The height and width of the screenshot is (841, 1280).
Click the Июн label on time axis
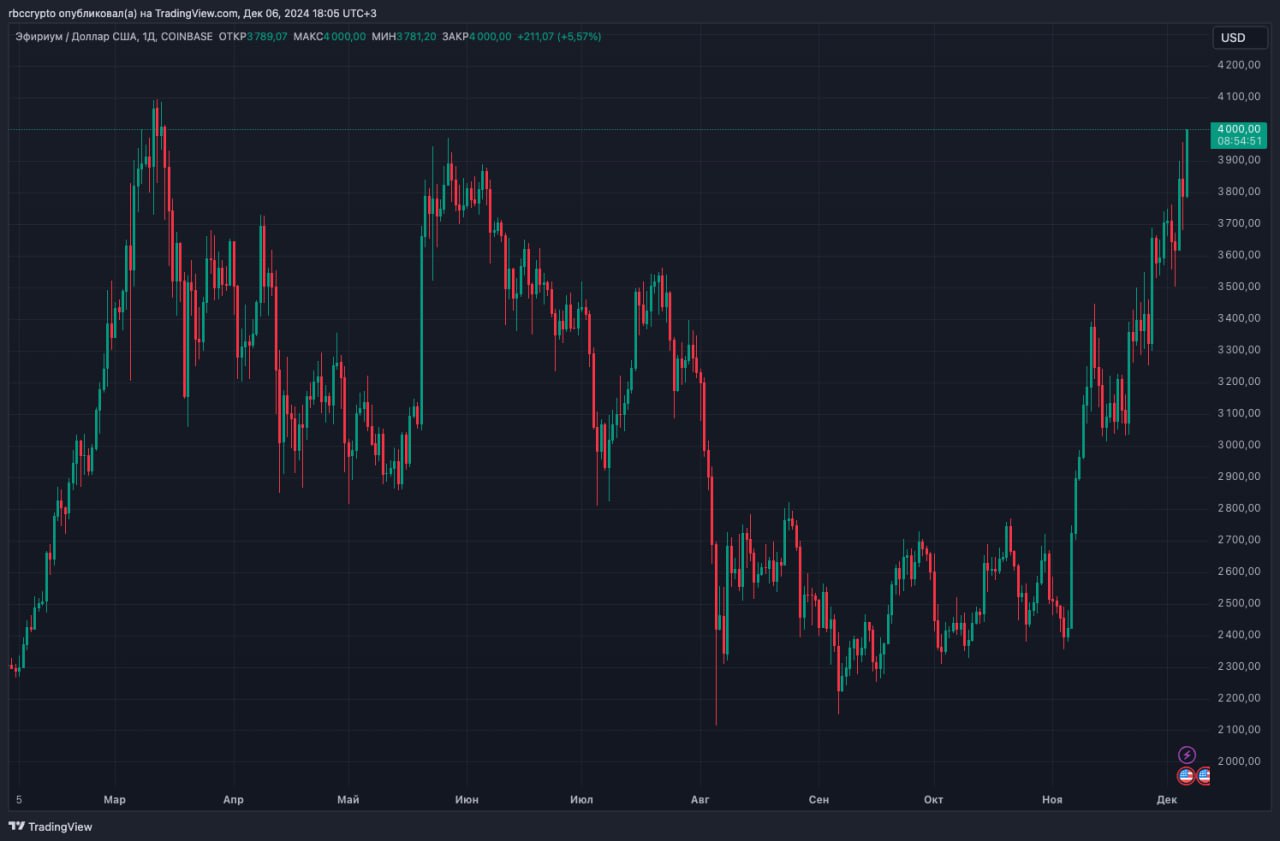(x=466, y=799)
